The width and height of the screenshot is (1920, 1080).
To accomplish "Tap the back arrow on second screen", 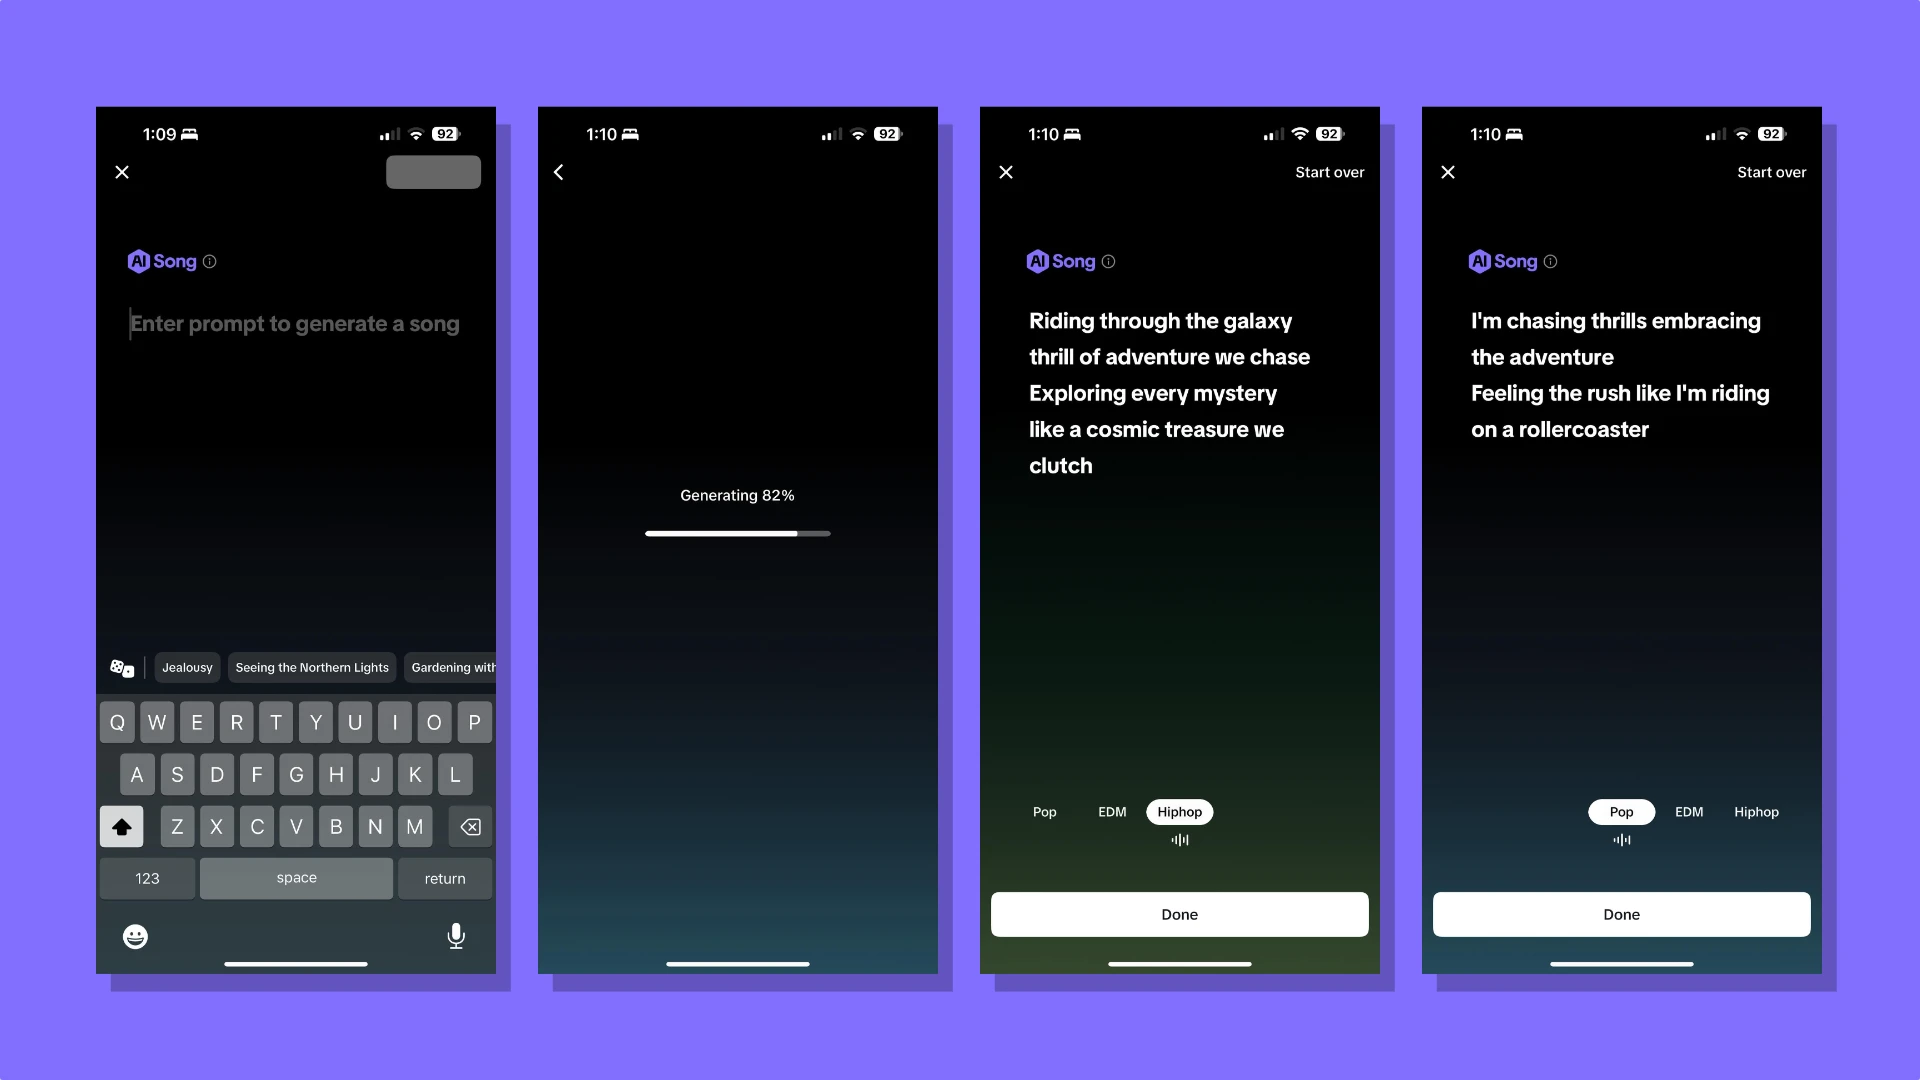I will click(559, 173).
